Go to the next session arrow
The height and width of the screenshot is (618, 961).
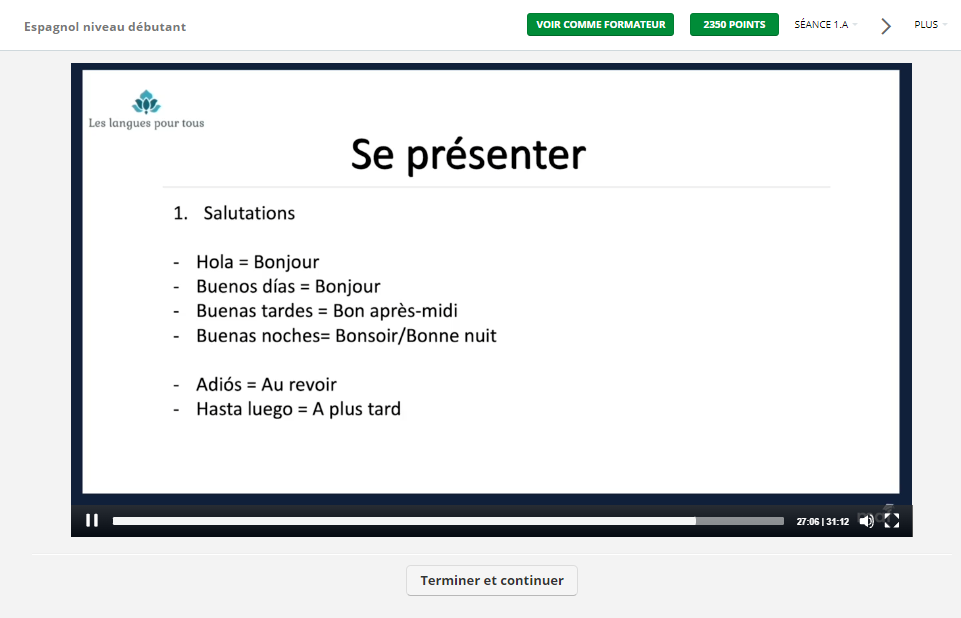tap(886, 26)
